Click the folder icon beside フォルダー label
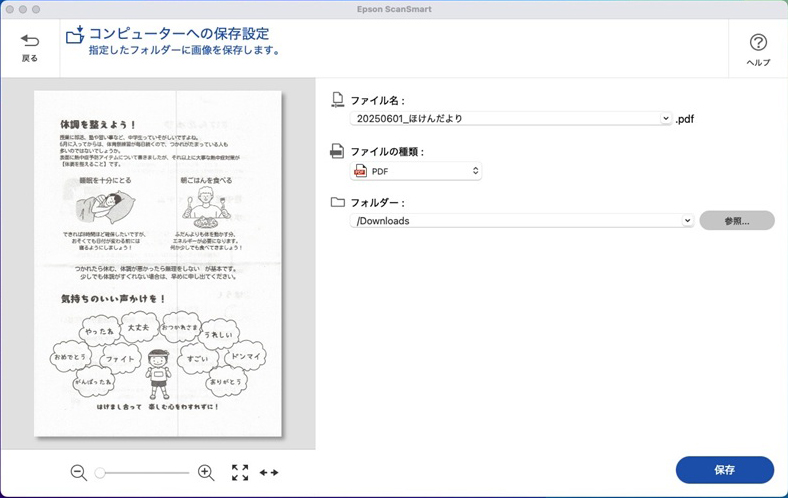Screen dimensions: 788x498 pos(338,202)
